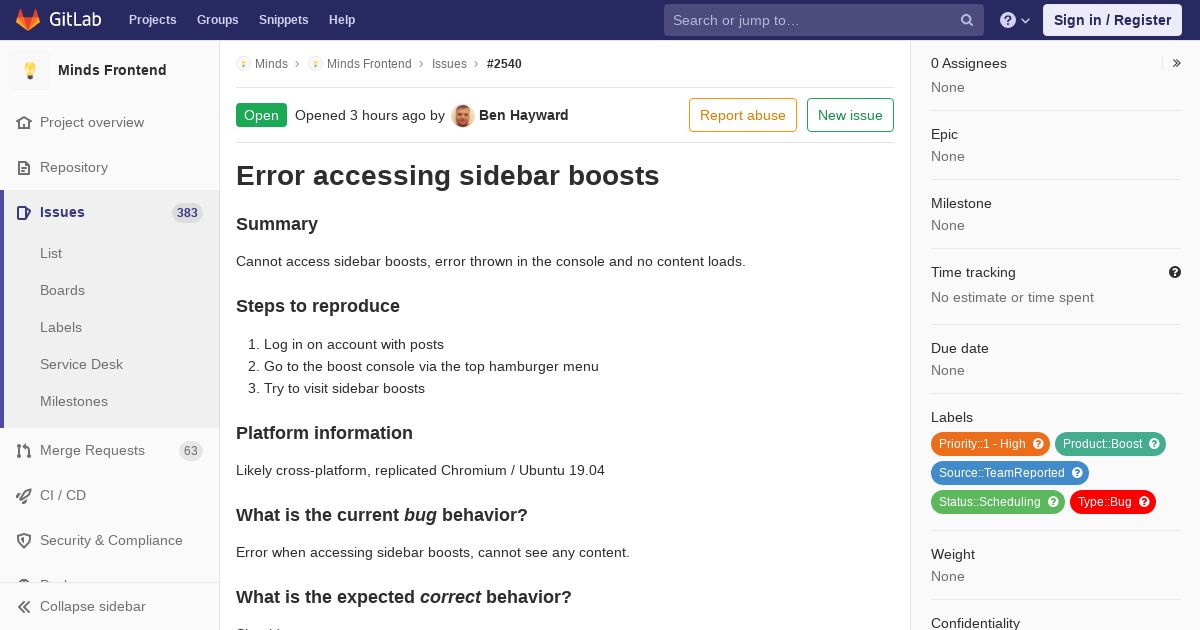Click the Repository file icon

coord(24,168)
